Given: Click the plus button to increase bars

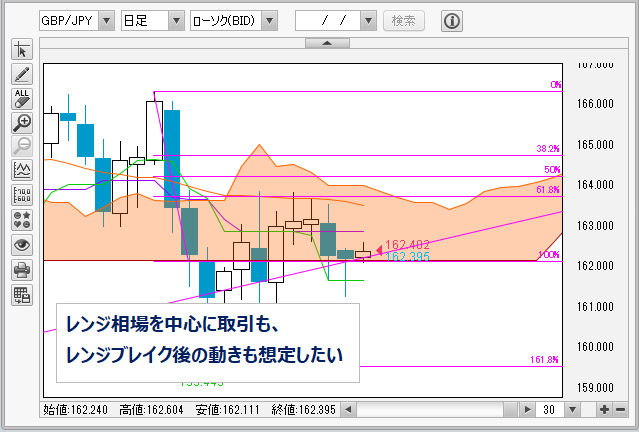Looking at the screenshot, I should (604, 409).
